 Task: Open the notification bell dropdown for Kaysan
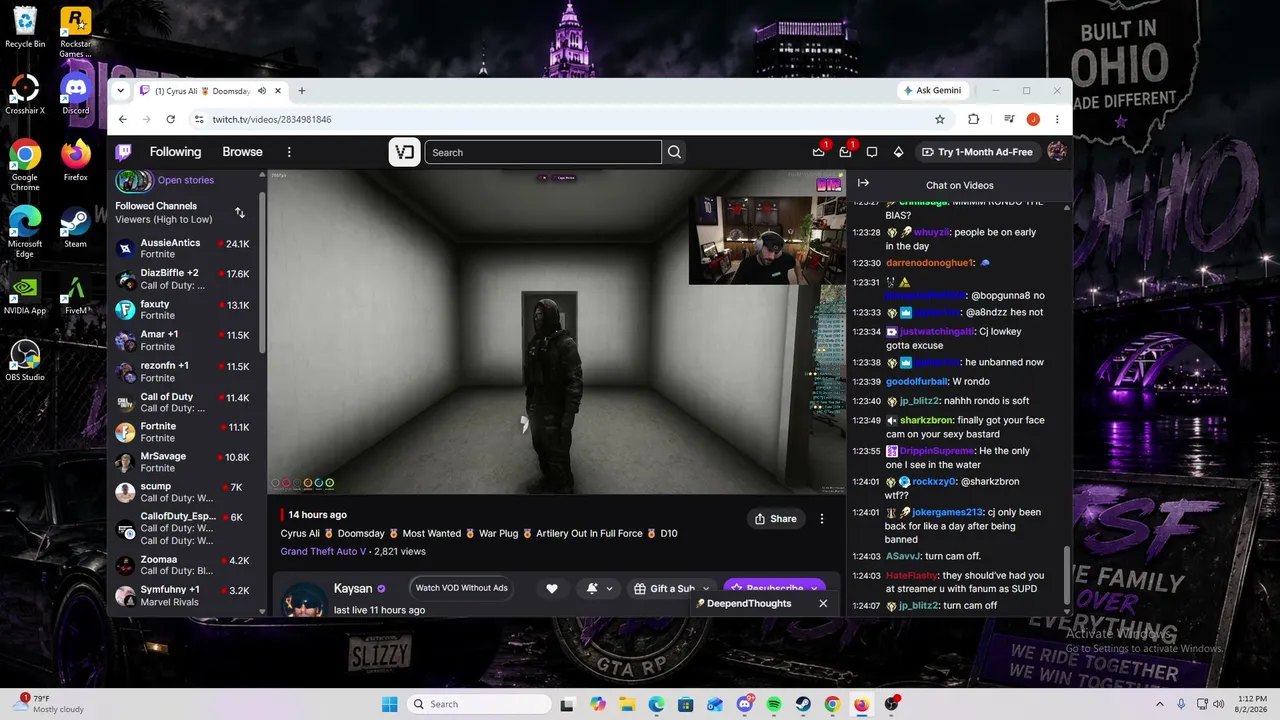599,589
